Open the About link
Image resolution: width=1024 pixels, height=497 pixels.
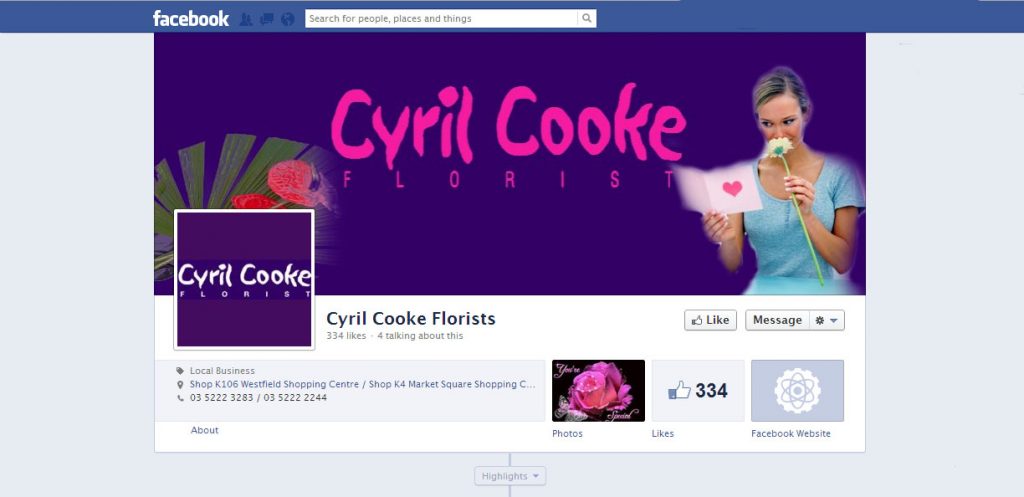204,430
